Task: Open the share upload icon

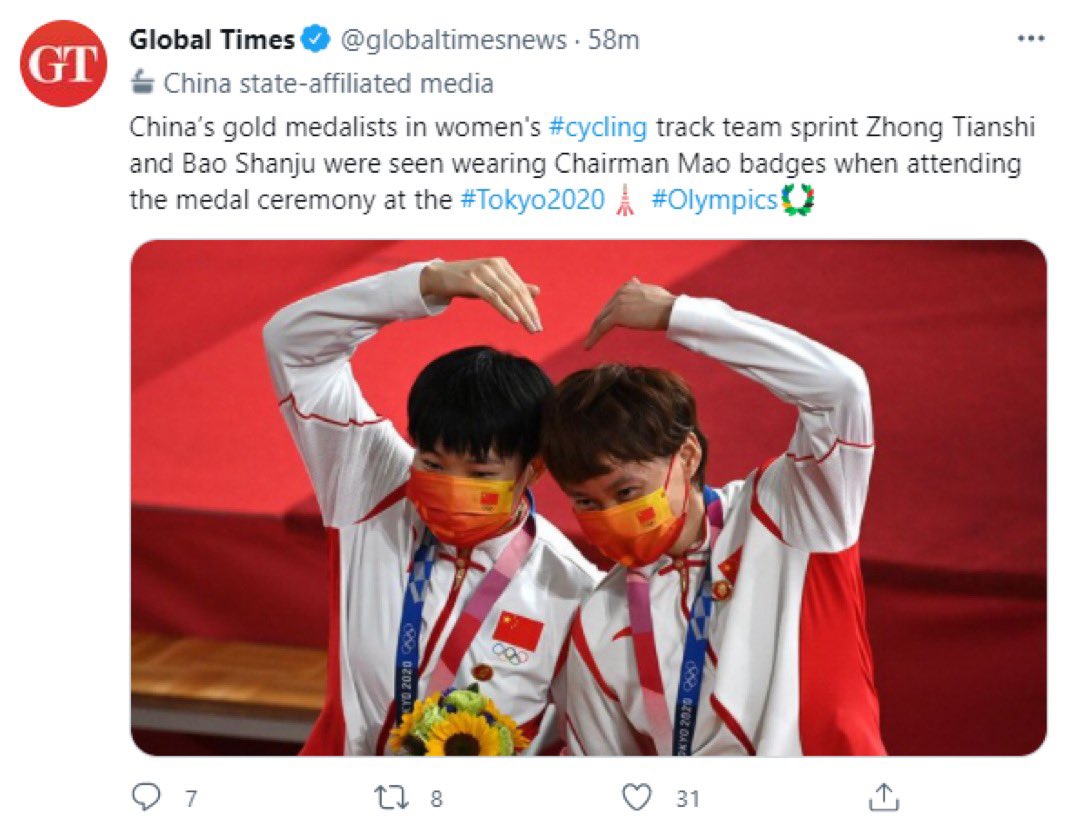Action: (x=884, y=797)
